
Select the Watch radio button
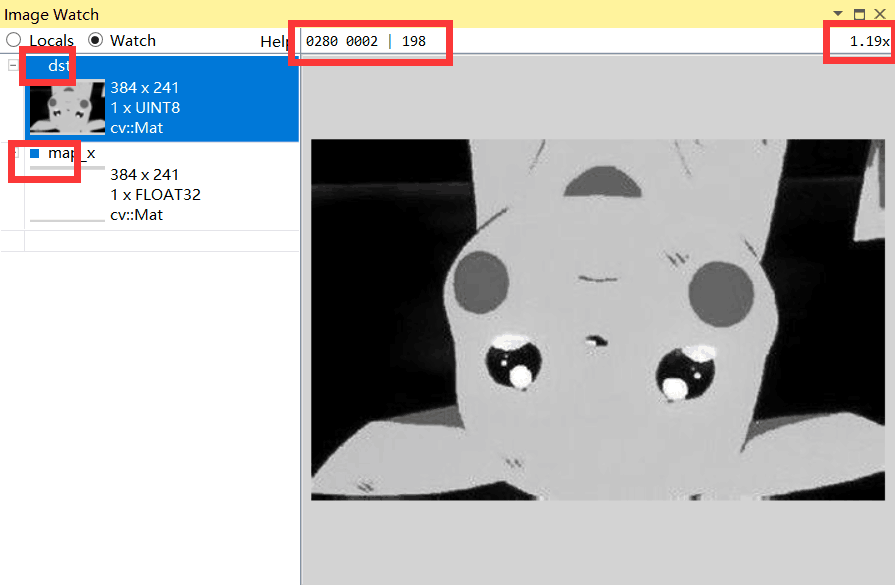click(x=95, y=40)
